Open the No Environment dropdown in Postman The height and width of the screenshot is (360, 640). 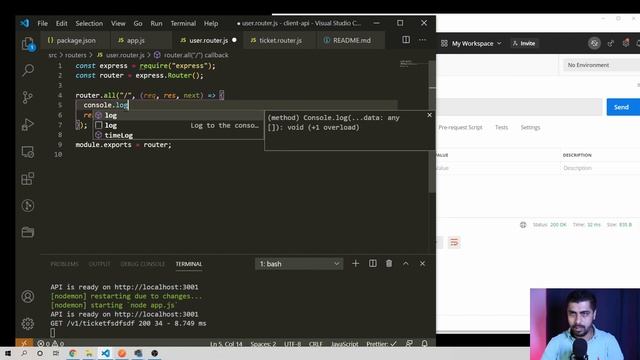point(601,65)
